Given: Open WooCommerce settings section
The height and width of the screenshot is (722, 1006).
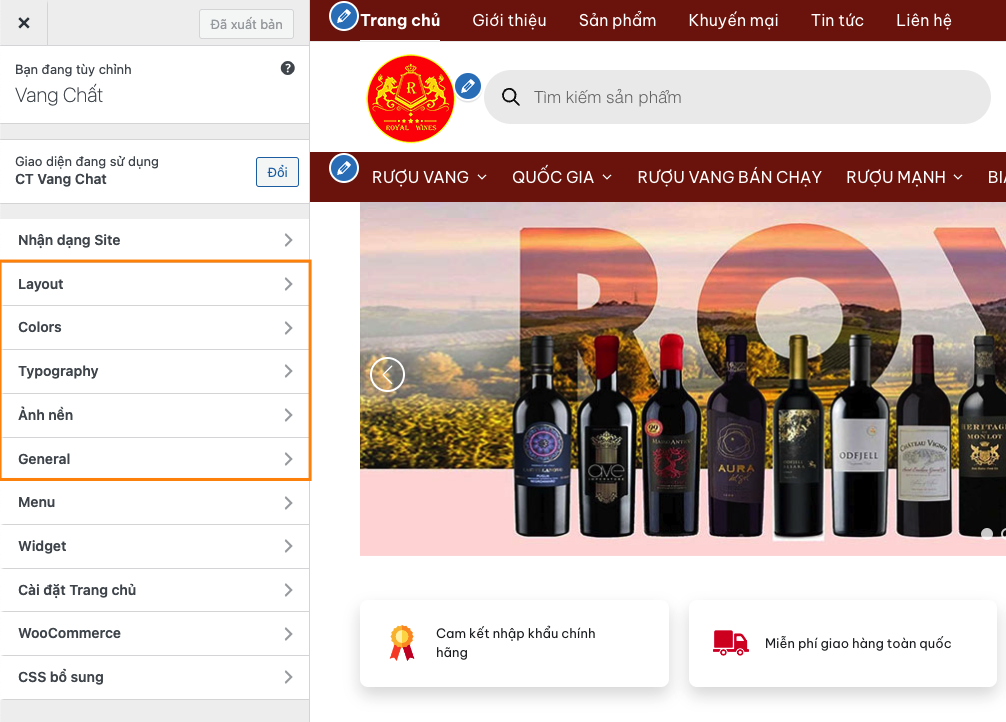Looking at the screenshot, I should pyautogui.click(x=155, y=633).
